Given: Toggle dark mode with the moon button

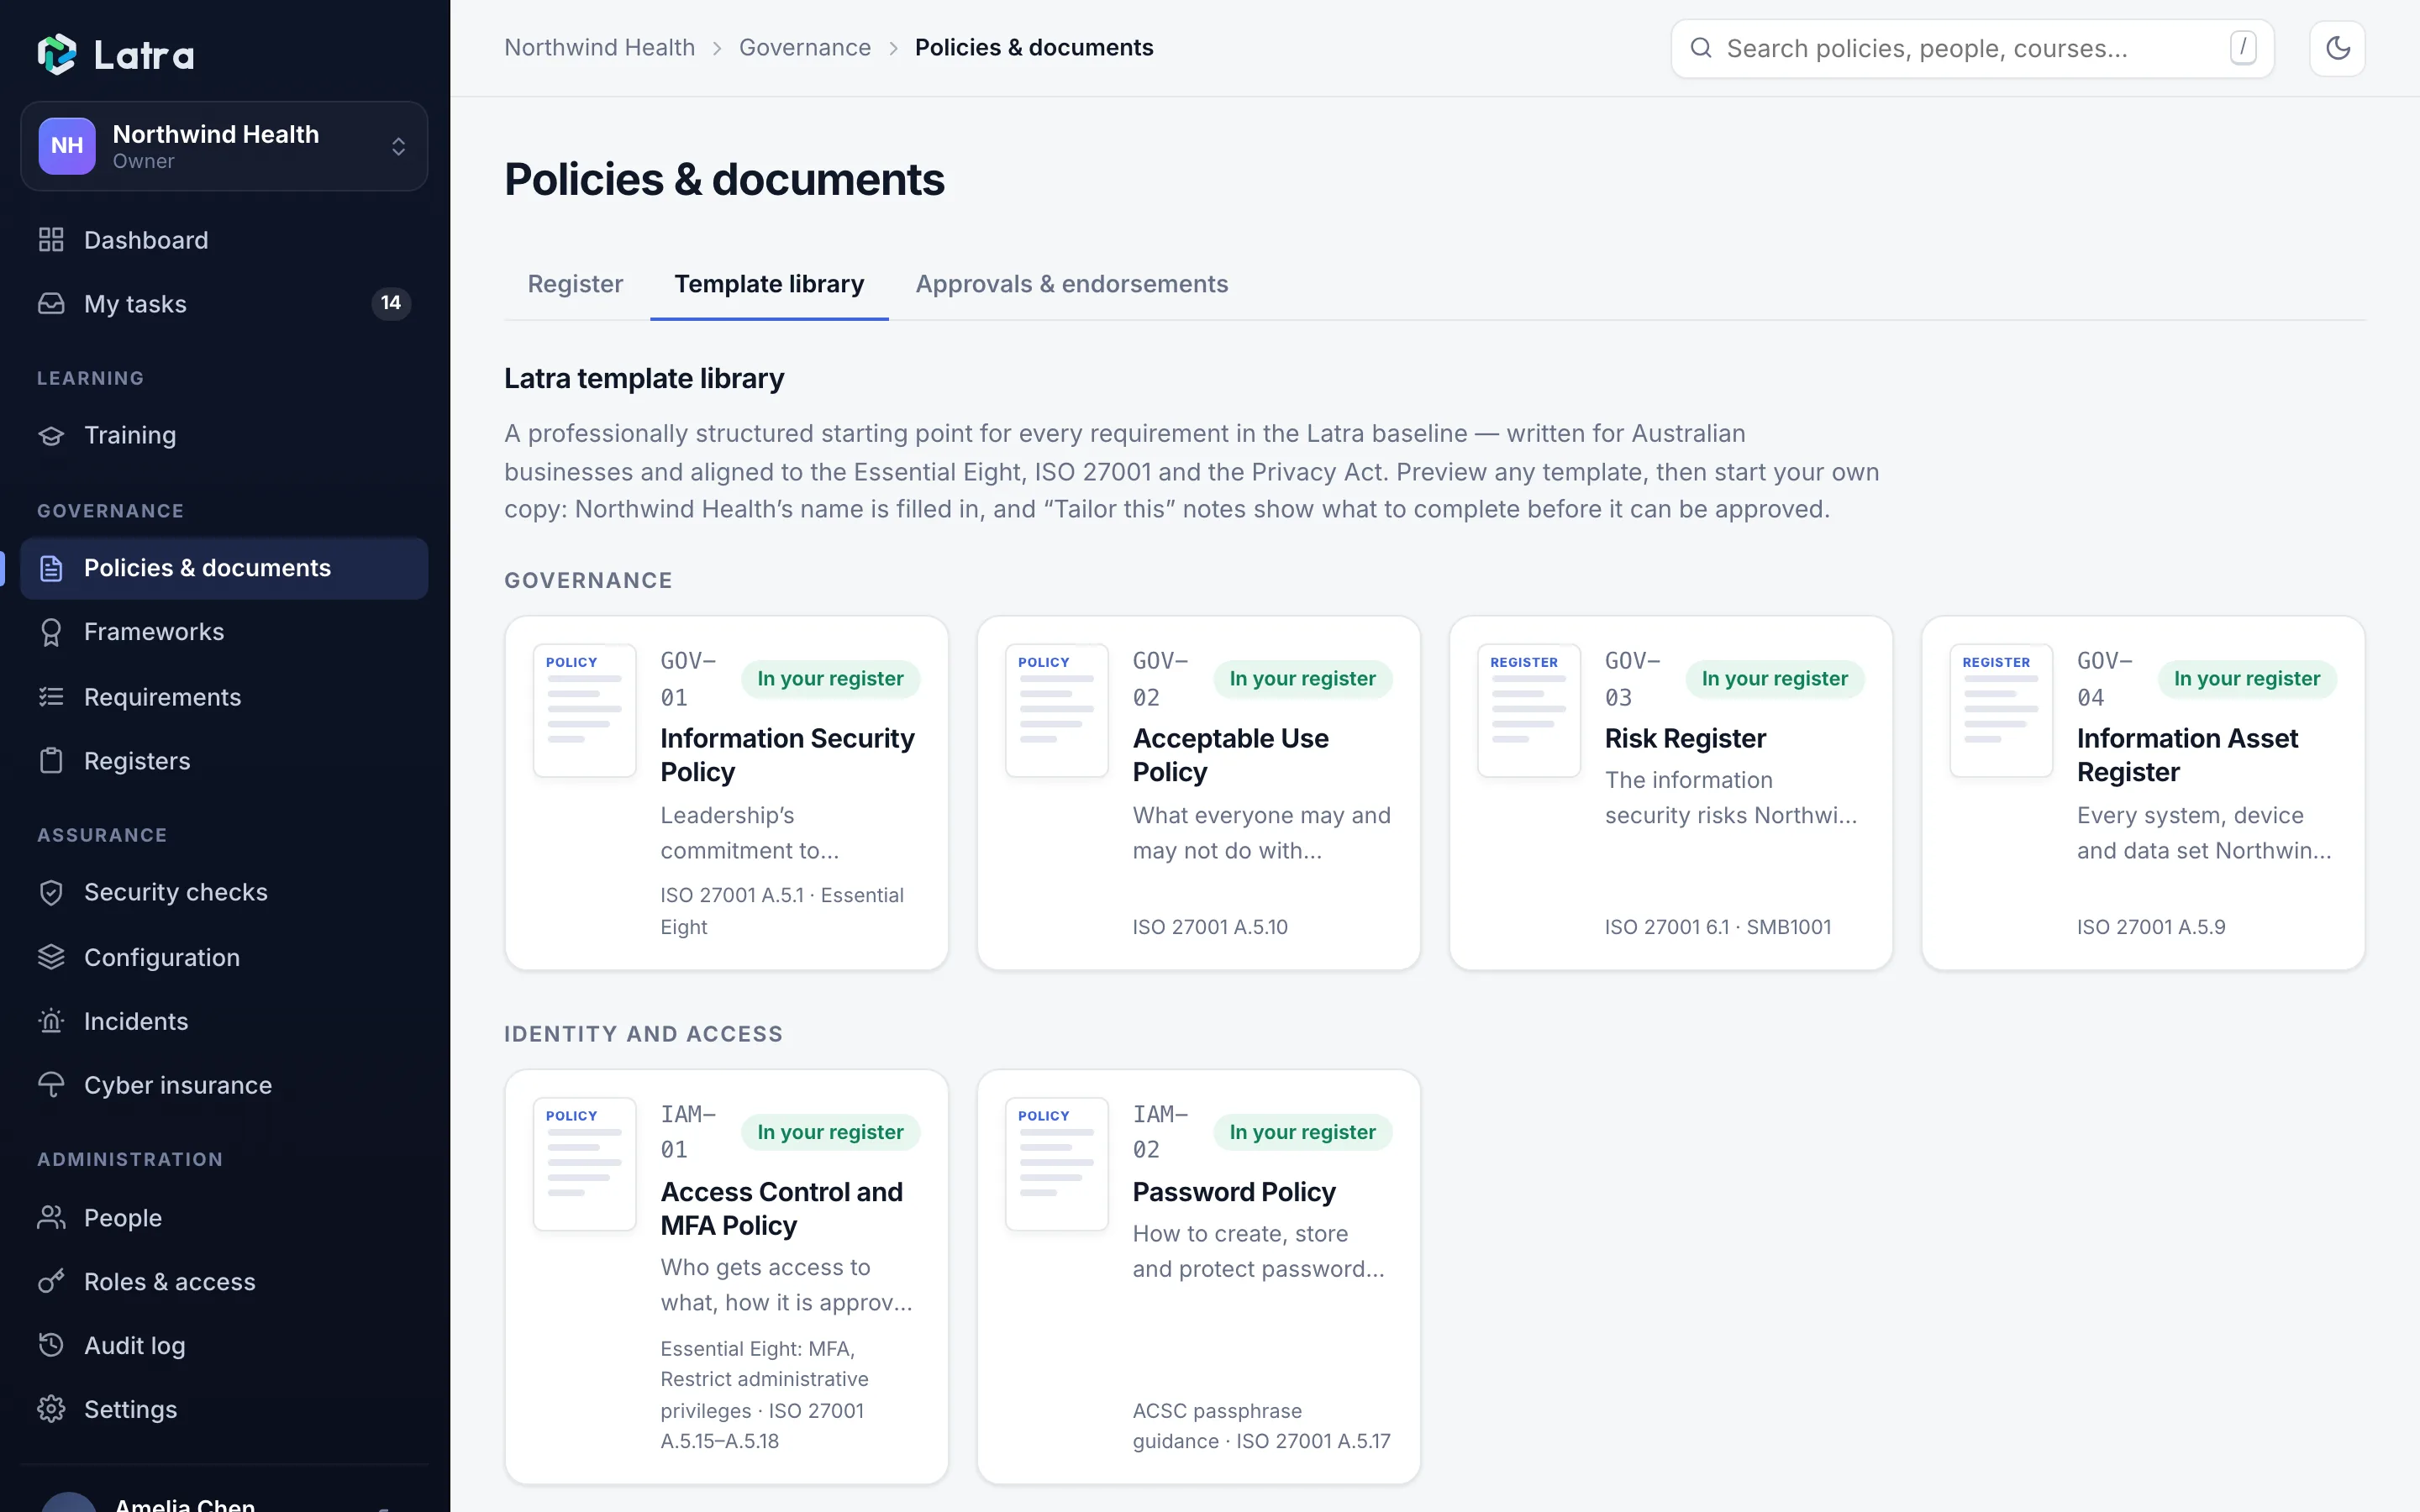Looking at the screenshot, I should 2337,48.
